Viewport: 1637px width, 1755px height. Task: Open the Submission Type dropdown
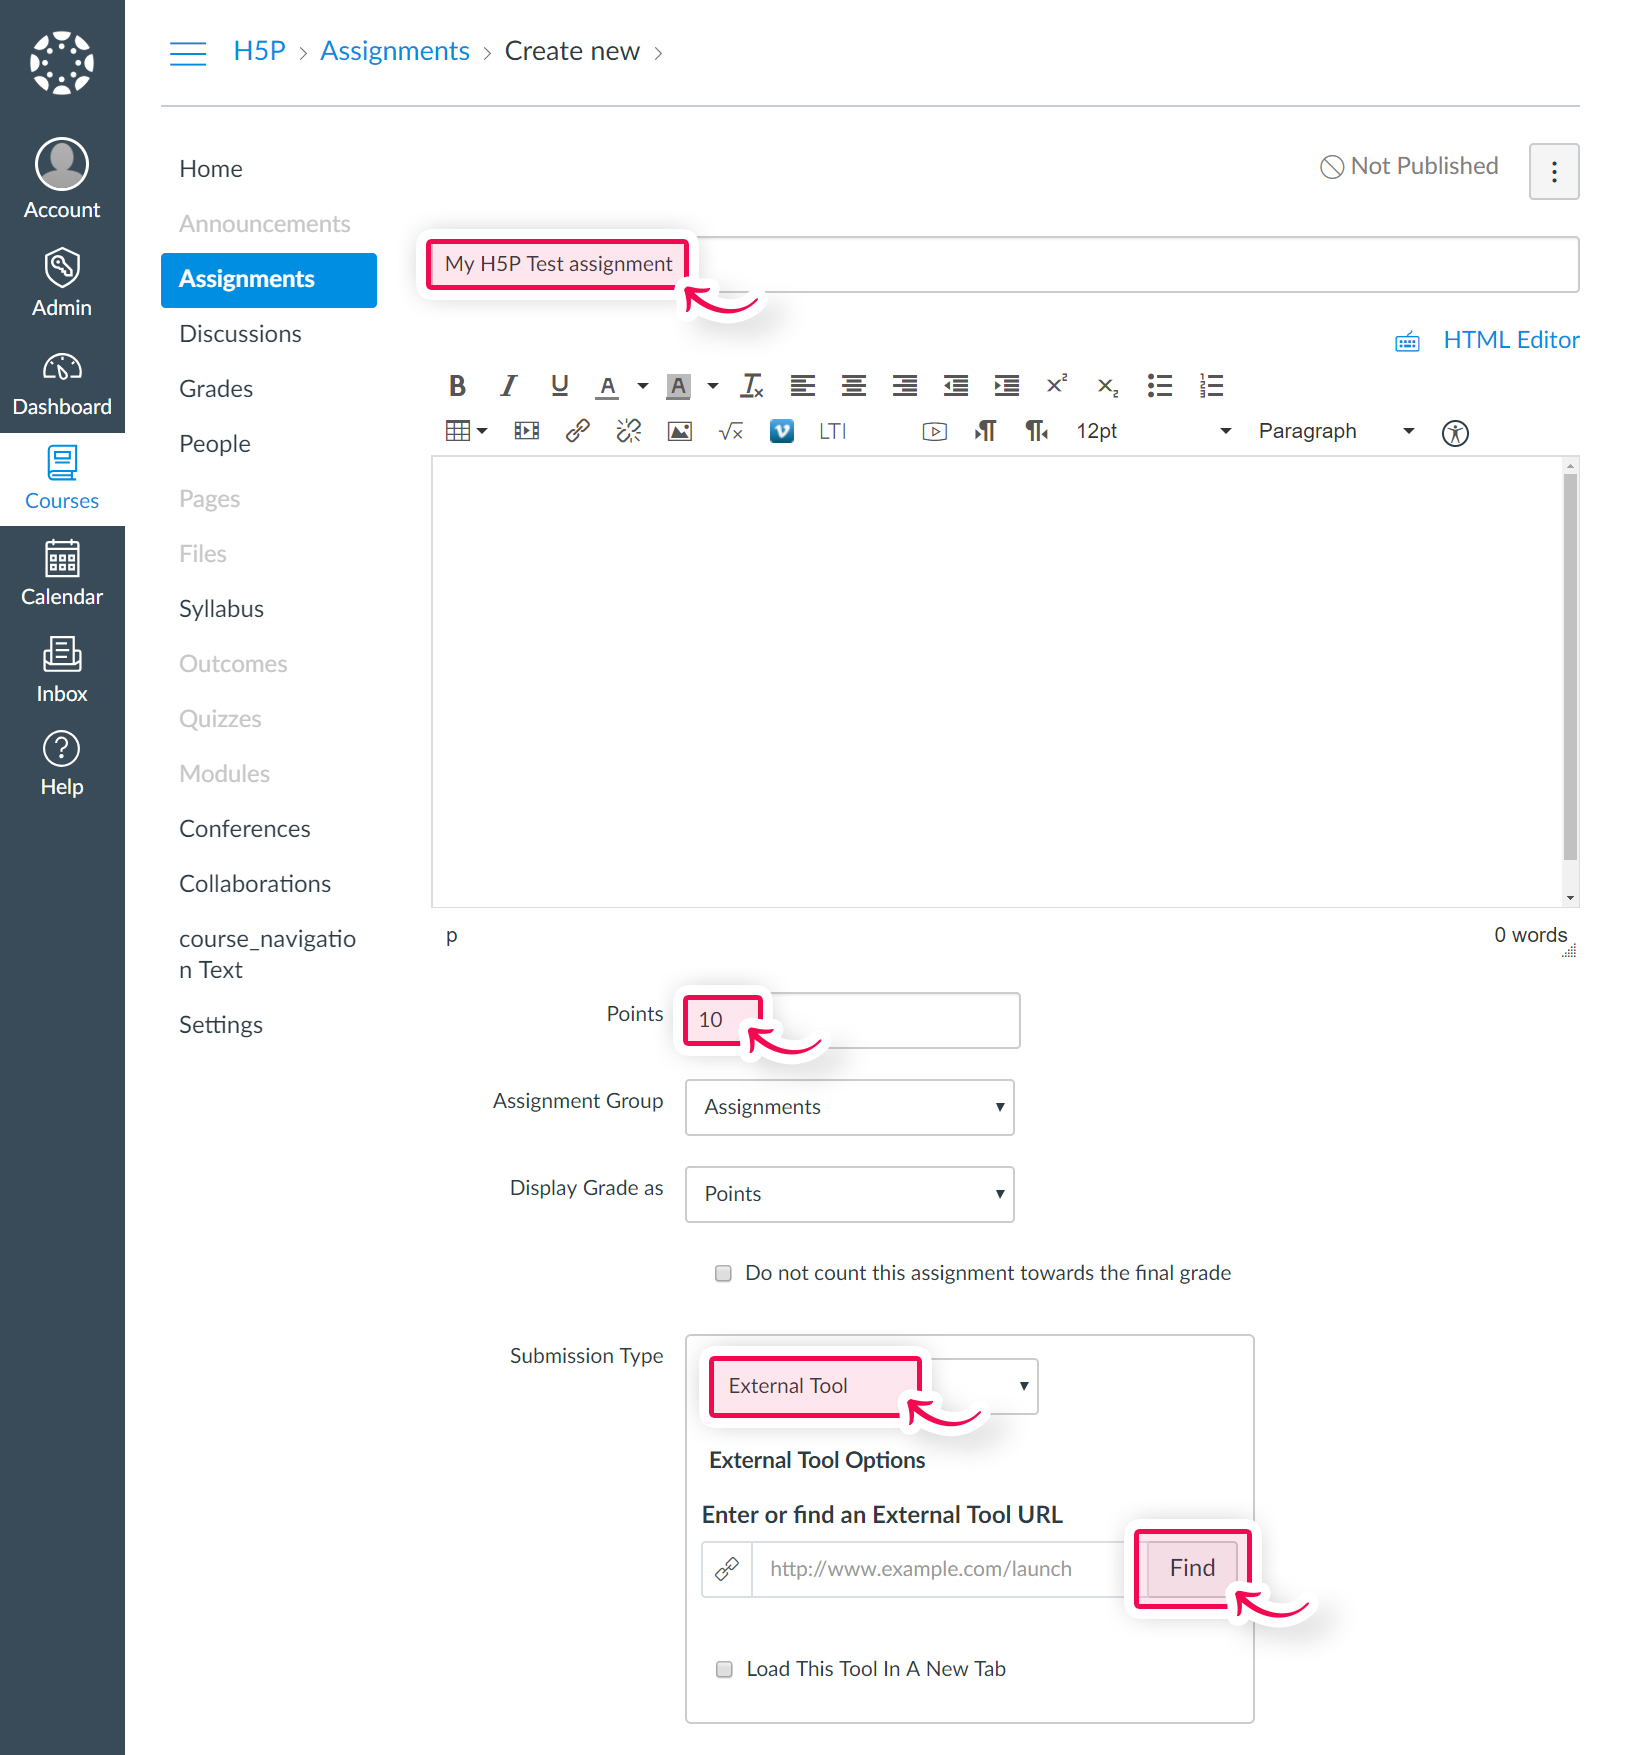(874, 1386)
